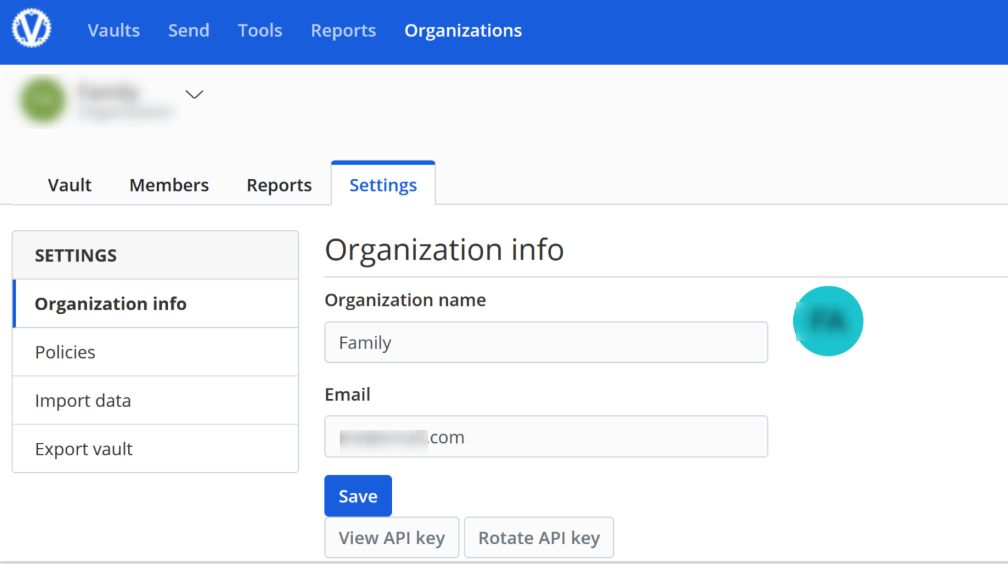Viewport: 1008px width, 564px height.
Task: Select the Settings tab
Action: point(383,185)
